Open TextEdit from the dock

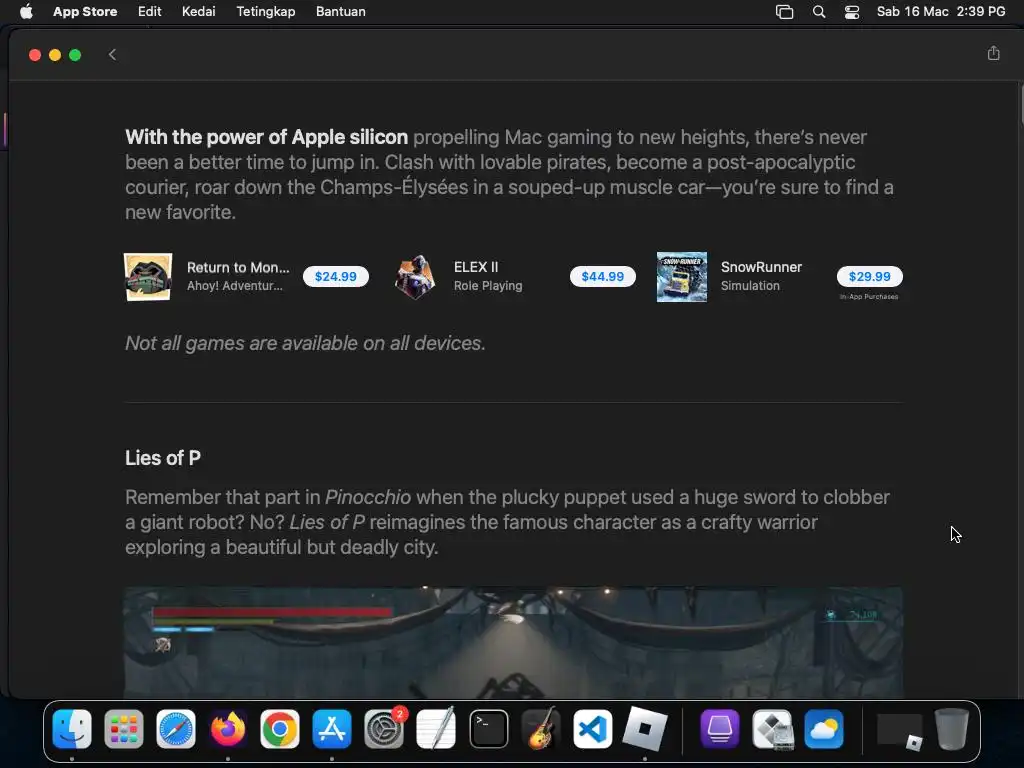pyautogui.click(x=436, y=729)
